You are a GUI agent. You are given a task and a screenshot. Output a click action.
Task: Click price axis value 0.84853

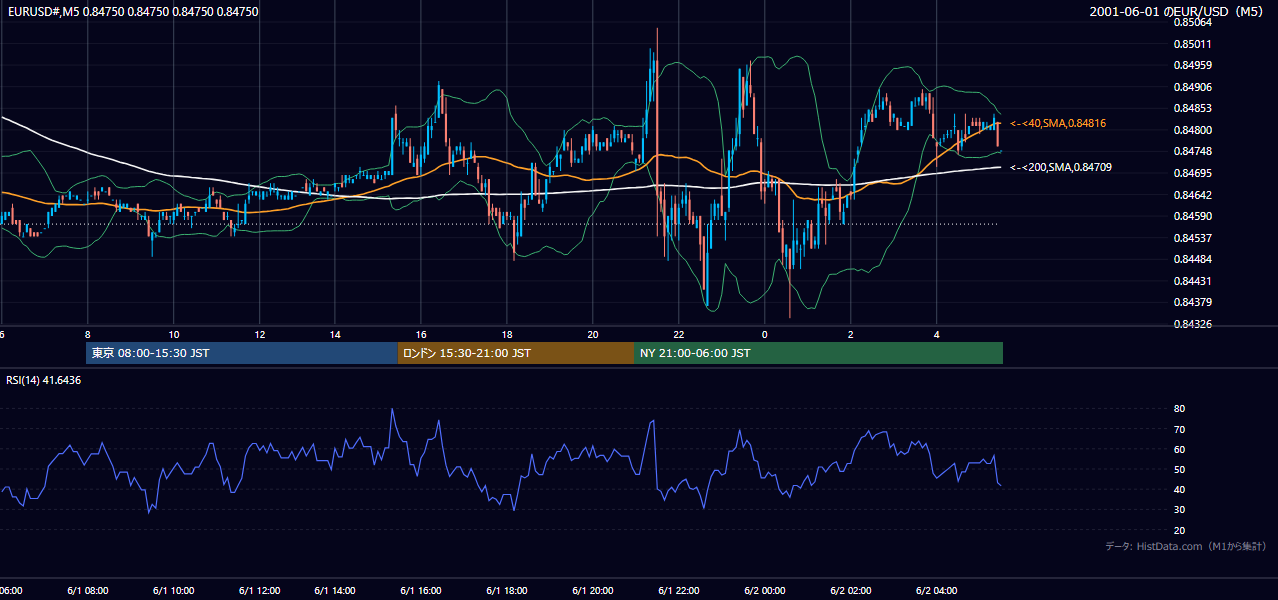coord(1192,109)
